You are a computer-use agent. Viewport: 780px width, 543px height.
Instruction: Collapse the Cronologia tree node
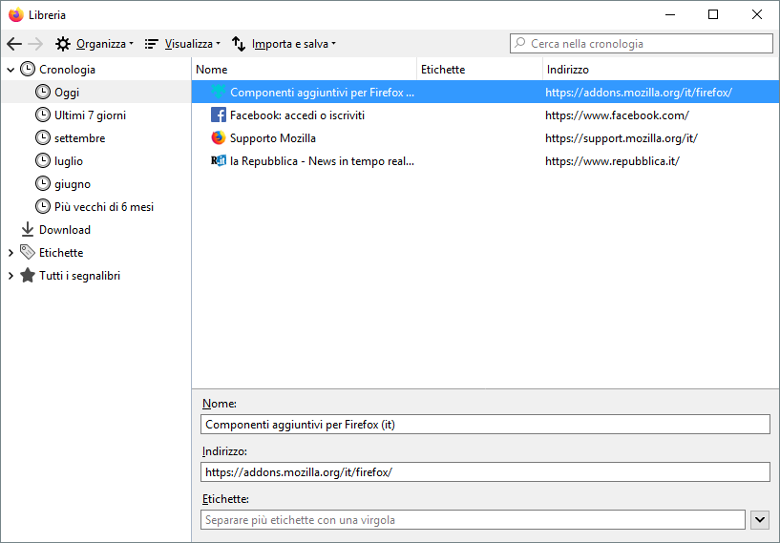pos(11,70)
